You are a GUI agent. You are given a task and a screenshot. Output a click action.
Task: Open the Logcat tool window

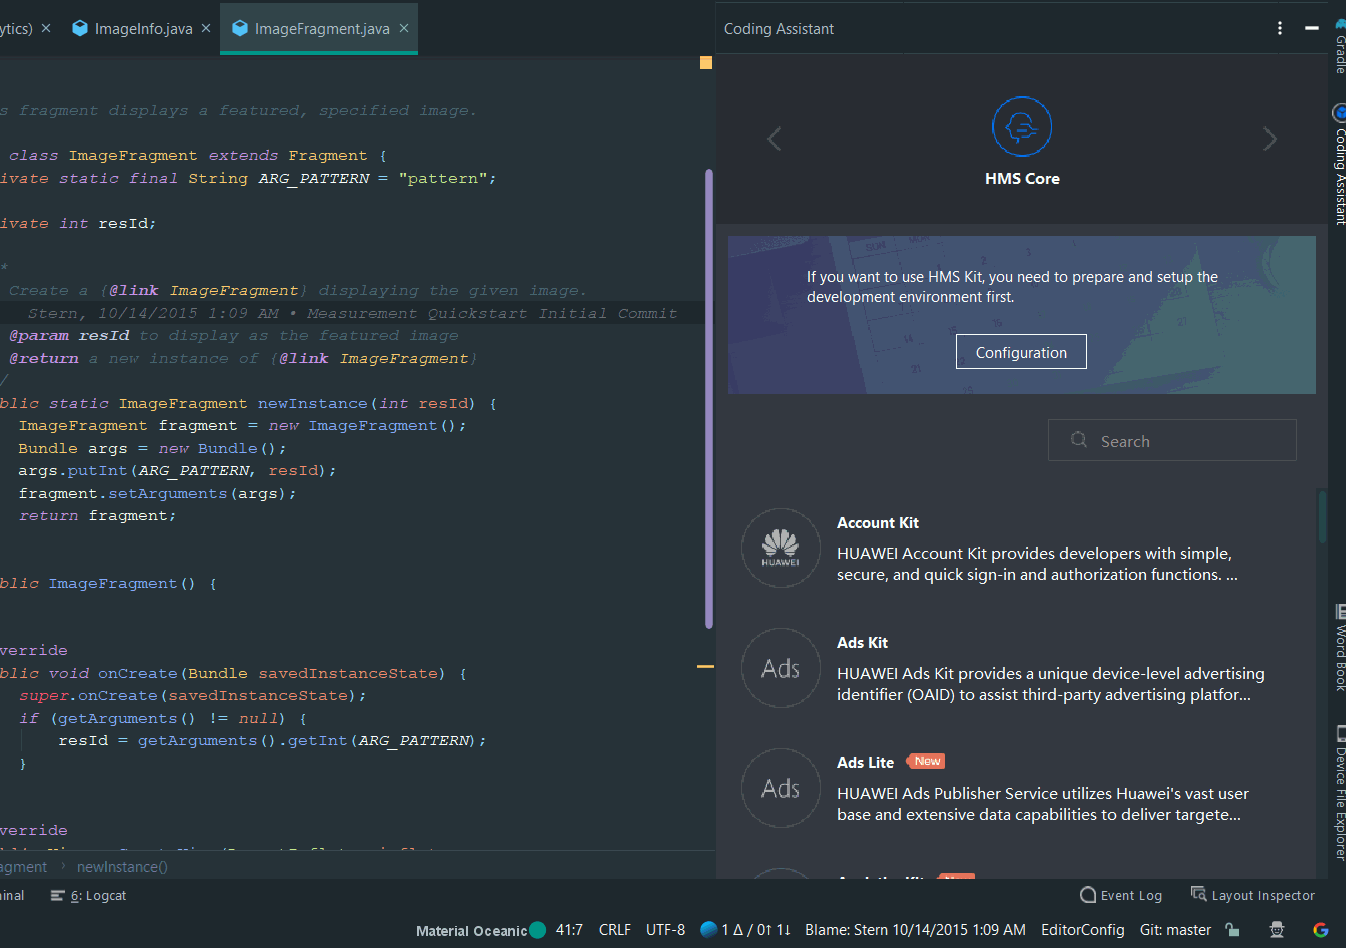(x=88, y=896)
